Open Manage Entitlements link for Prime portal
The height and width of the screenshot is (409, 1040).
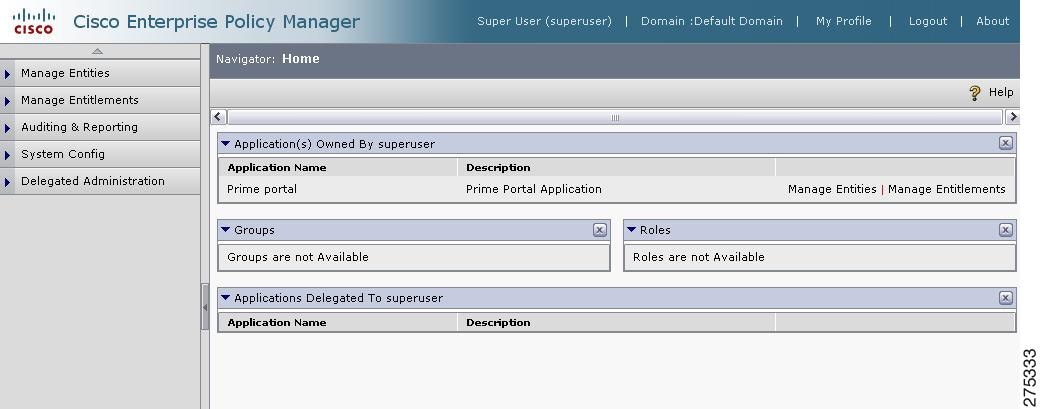click(x=946, y=190)
